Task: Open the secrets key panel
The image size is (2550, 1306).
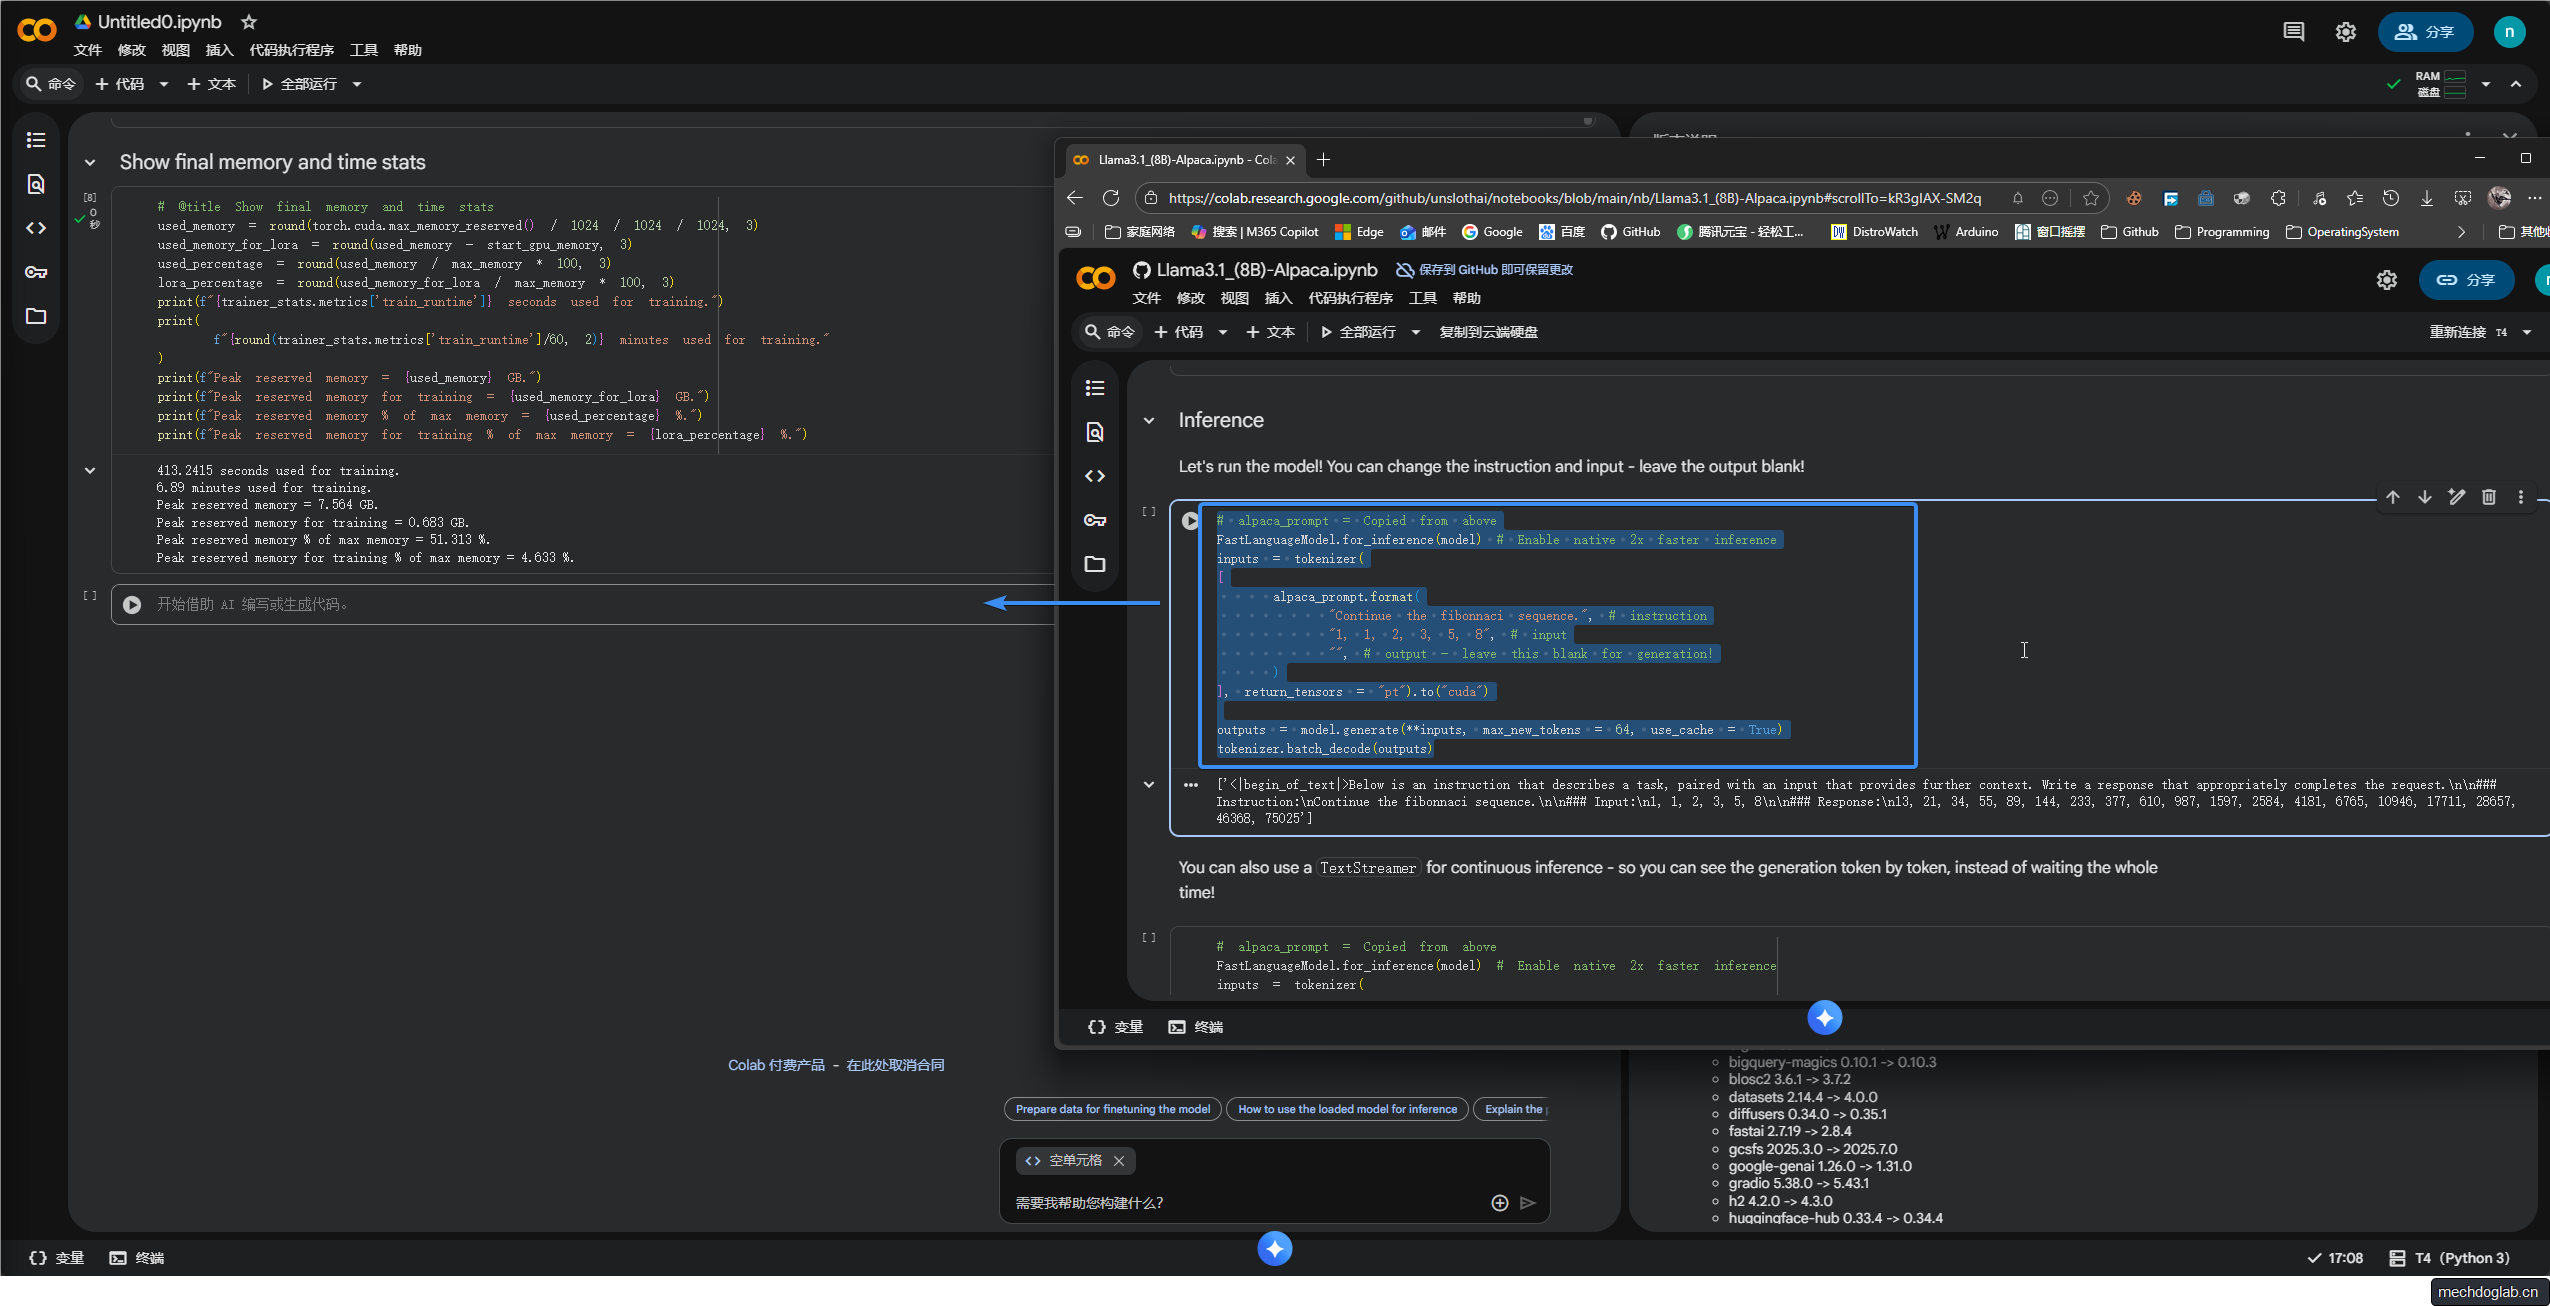Action: [36, 272]
